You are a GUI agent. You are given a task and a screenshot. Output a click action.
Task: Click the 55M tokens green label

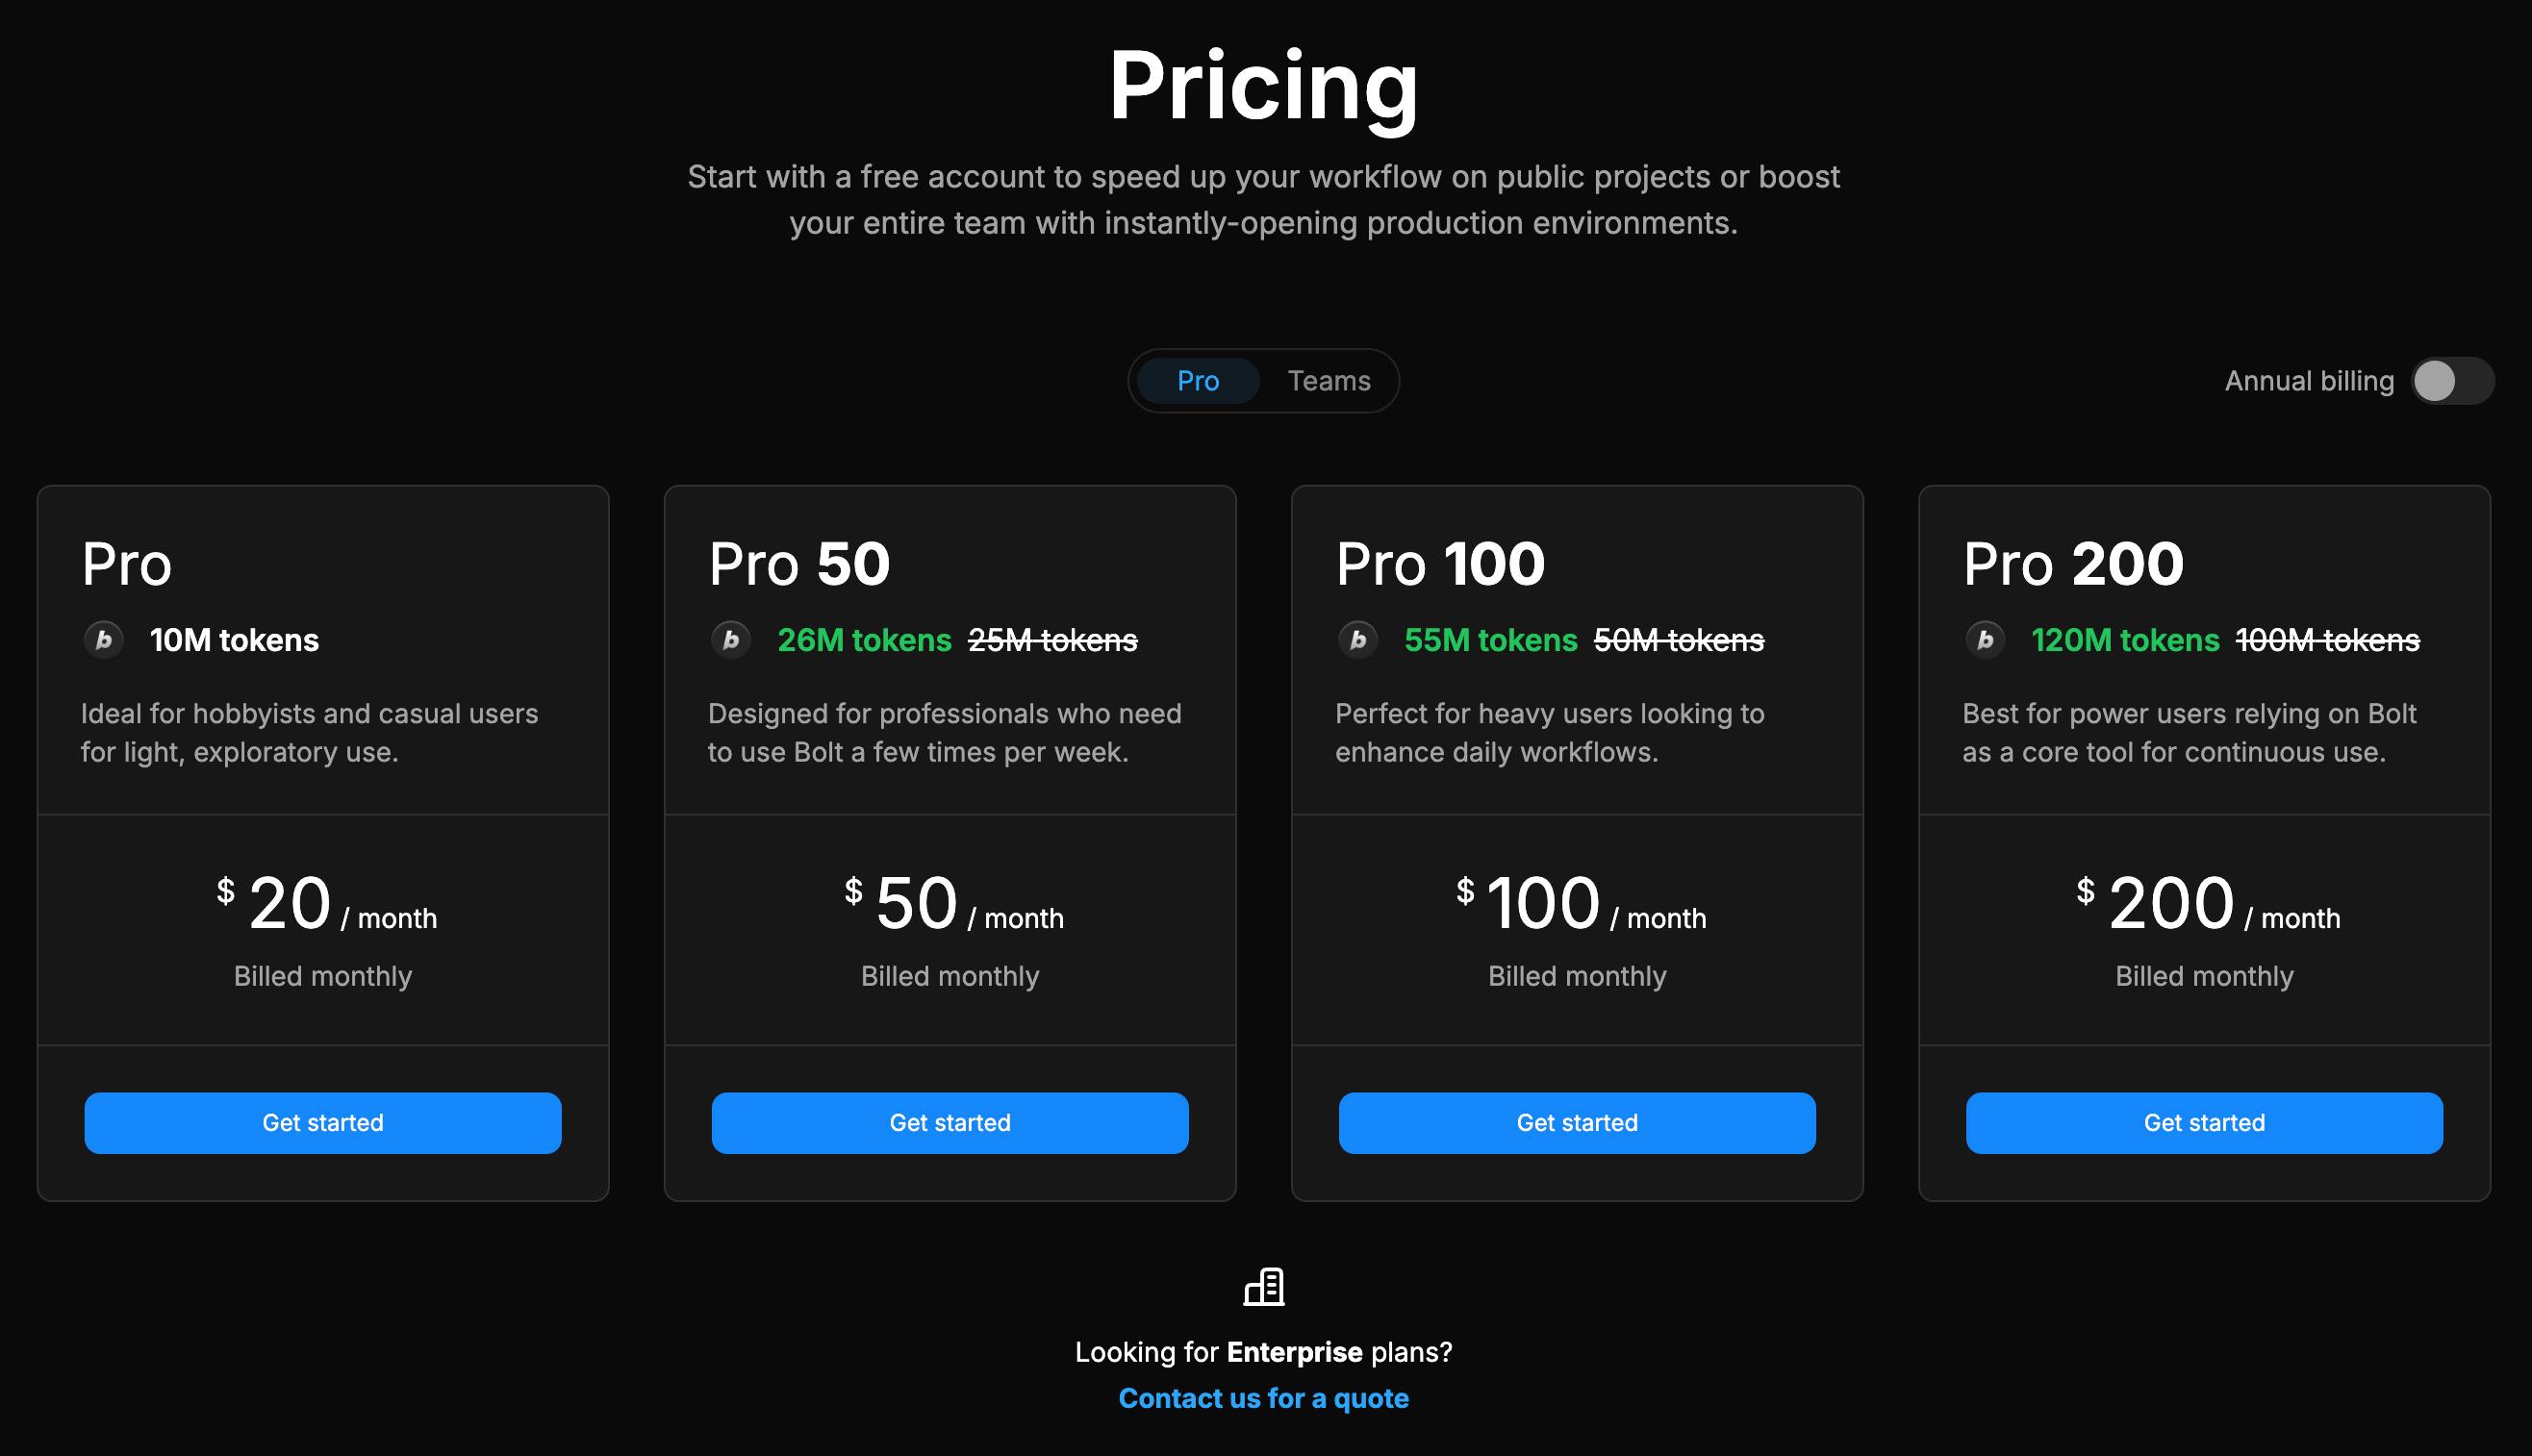[x=1490, y=640]
